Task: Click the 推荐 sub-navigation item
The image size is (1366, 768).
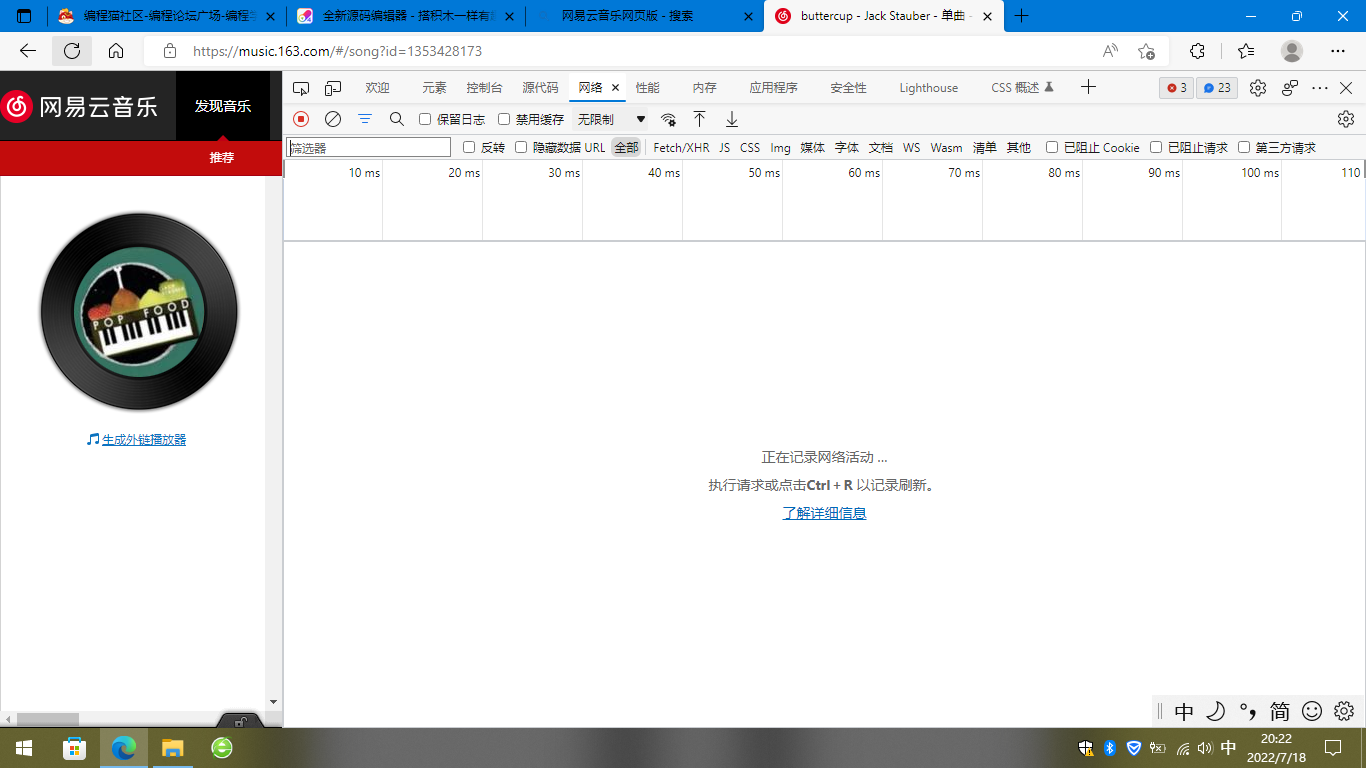Action: point(221,158)
